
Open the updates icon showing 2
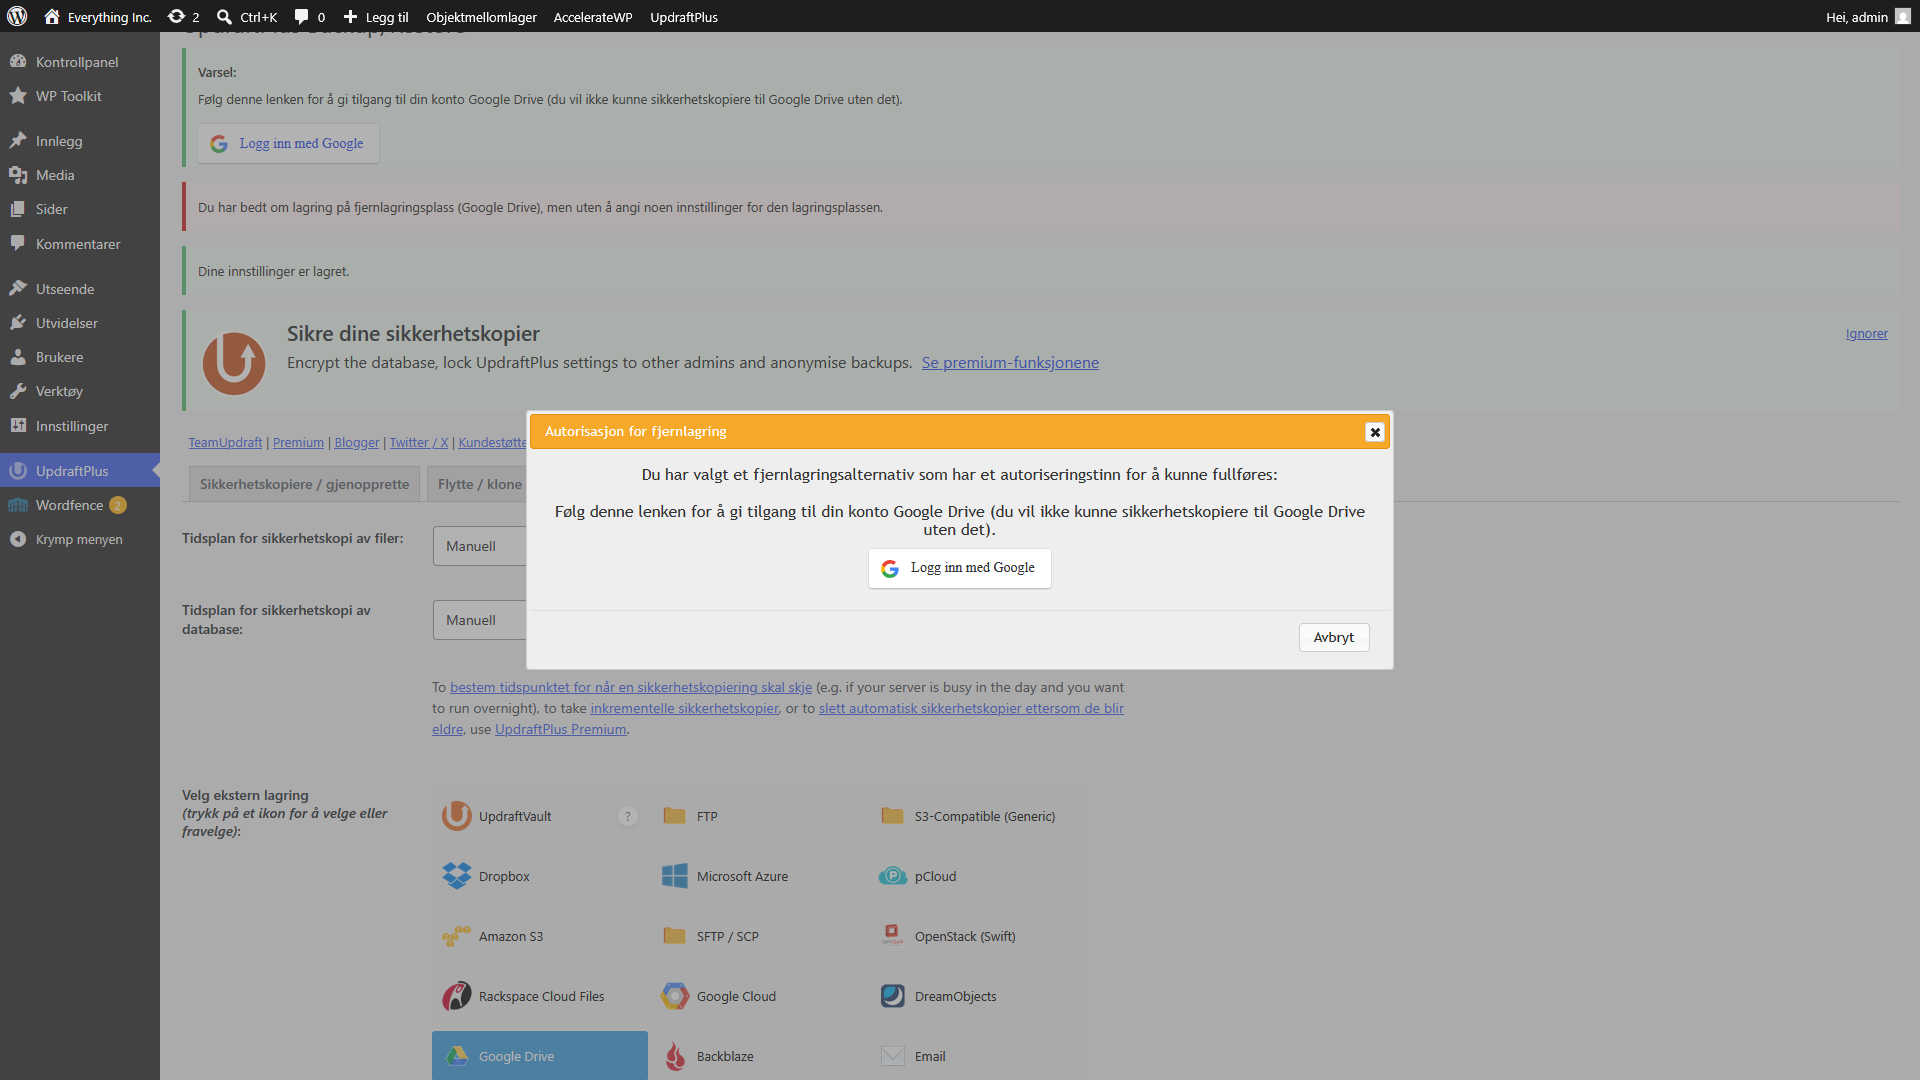(x=176, y=16)
